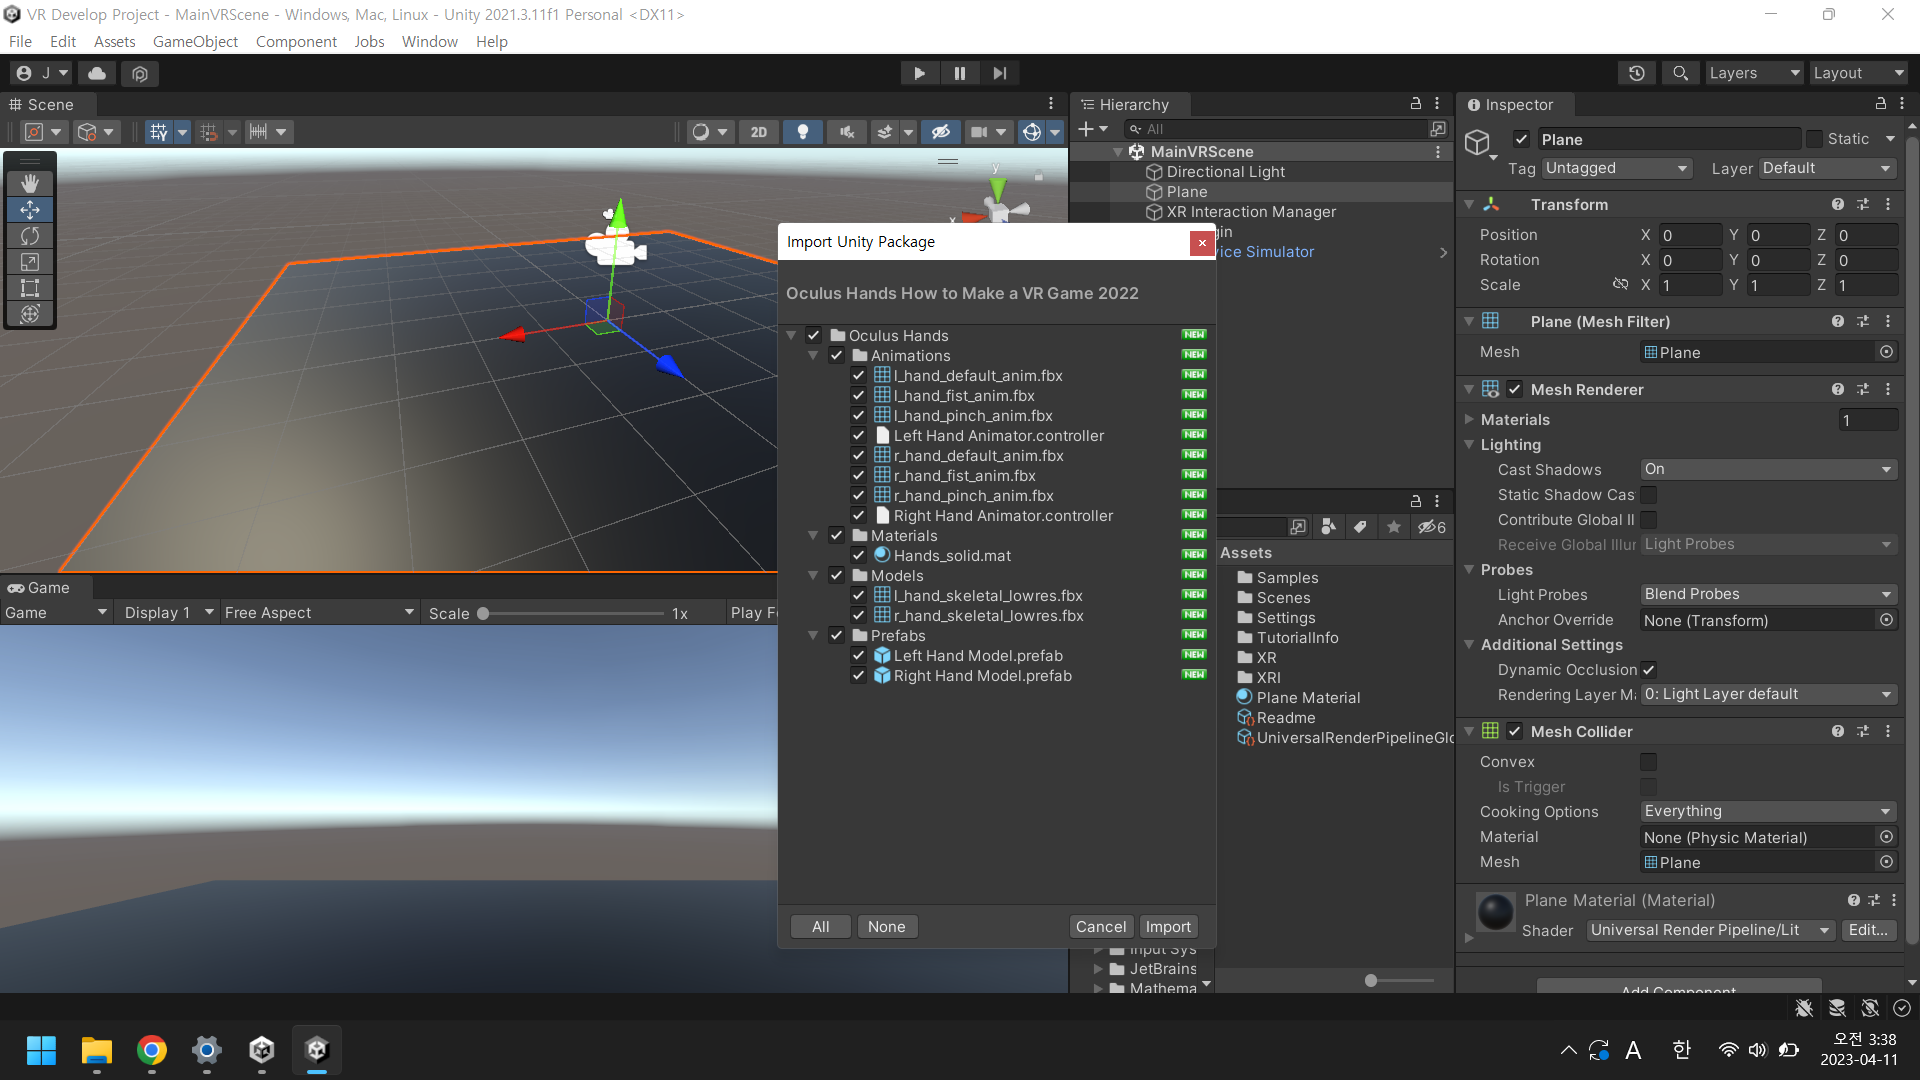Toggle scene audio speaker icon
The image size is (1920, 1080).
847,132
